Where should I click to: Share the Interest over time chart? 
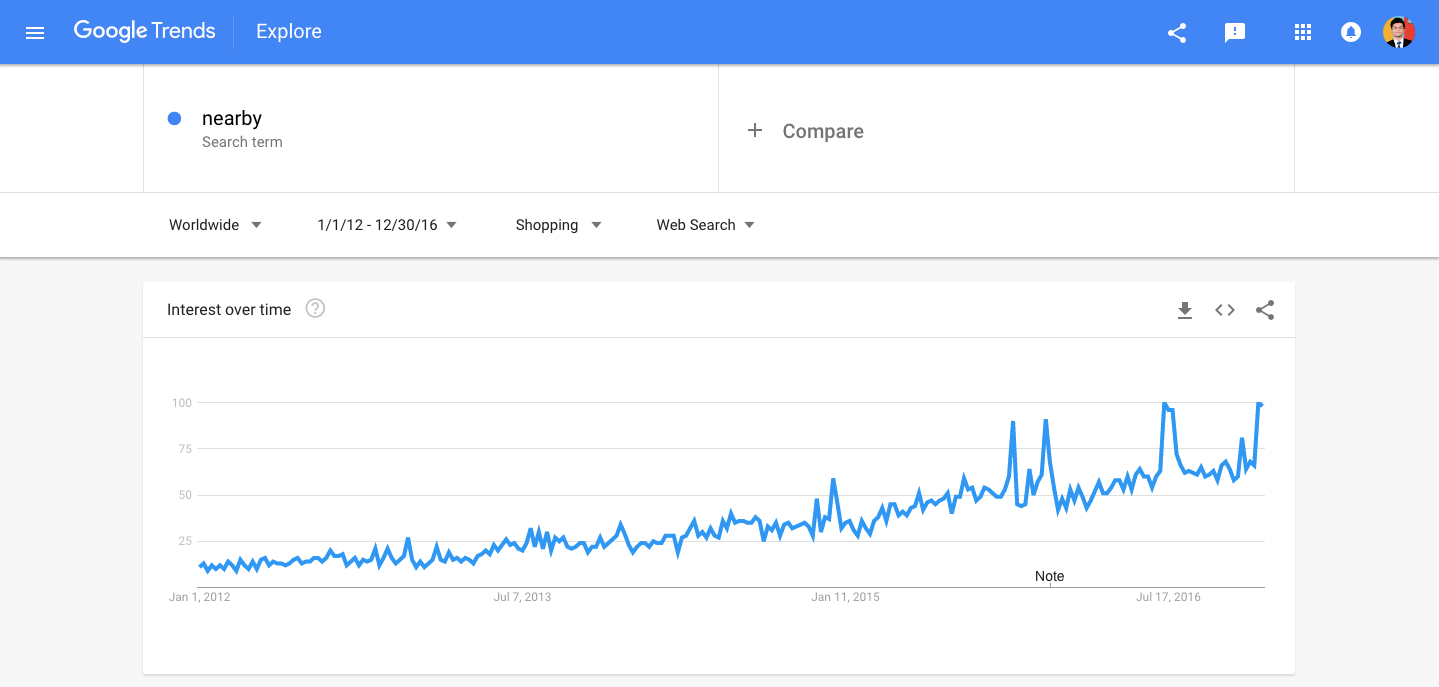point(1265,310)
